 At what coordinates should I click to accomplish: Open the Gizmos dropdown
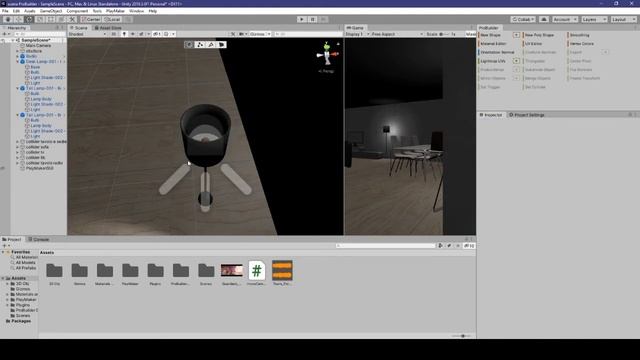coord(260,34)
